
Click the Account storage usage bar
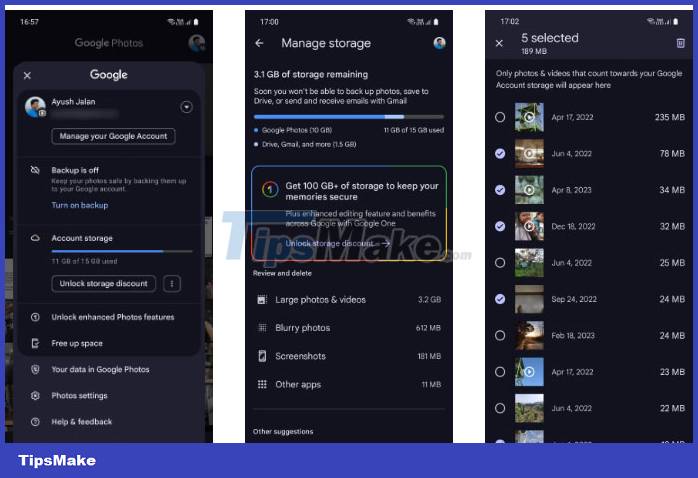click(122, 251)
